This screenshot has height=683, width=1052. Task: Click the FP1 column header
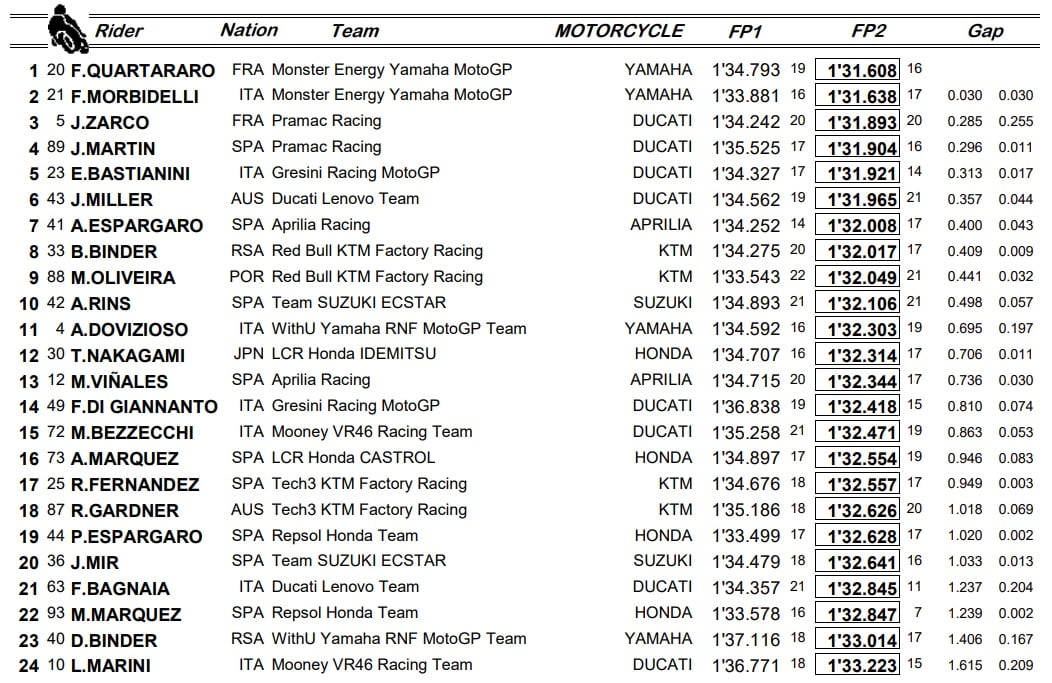[746, 31]
